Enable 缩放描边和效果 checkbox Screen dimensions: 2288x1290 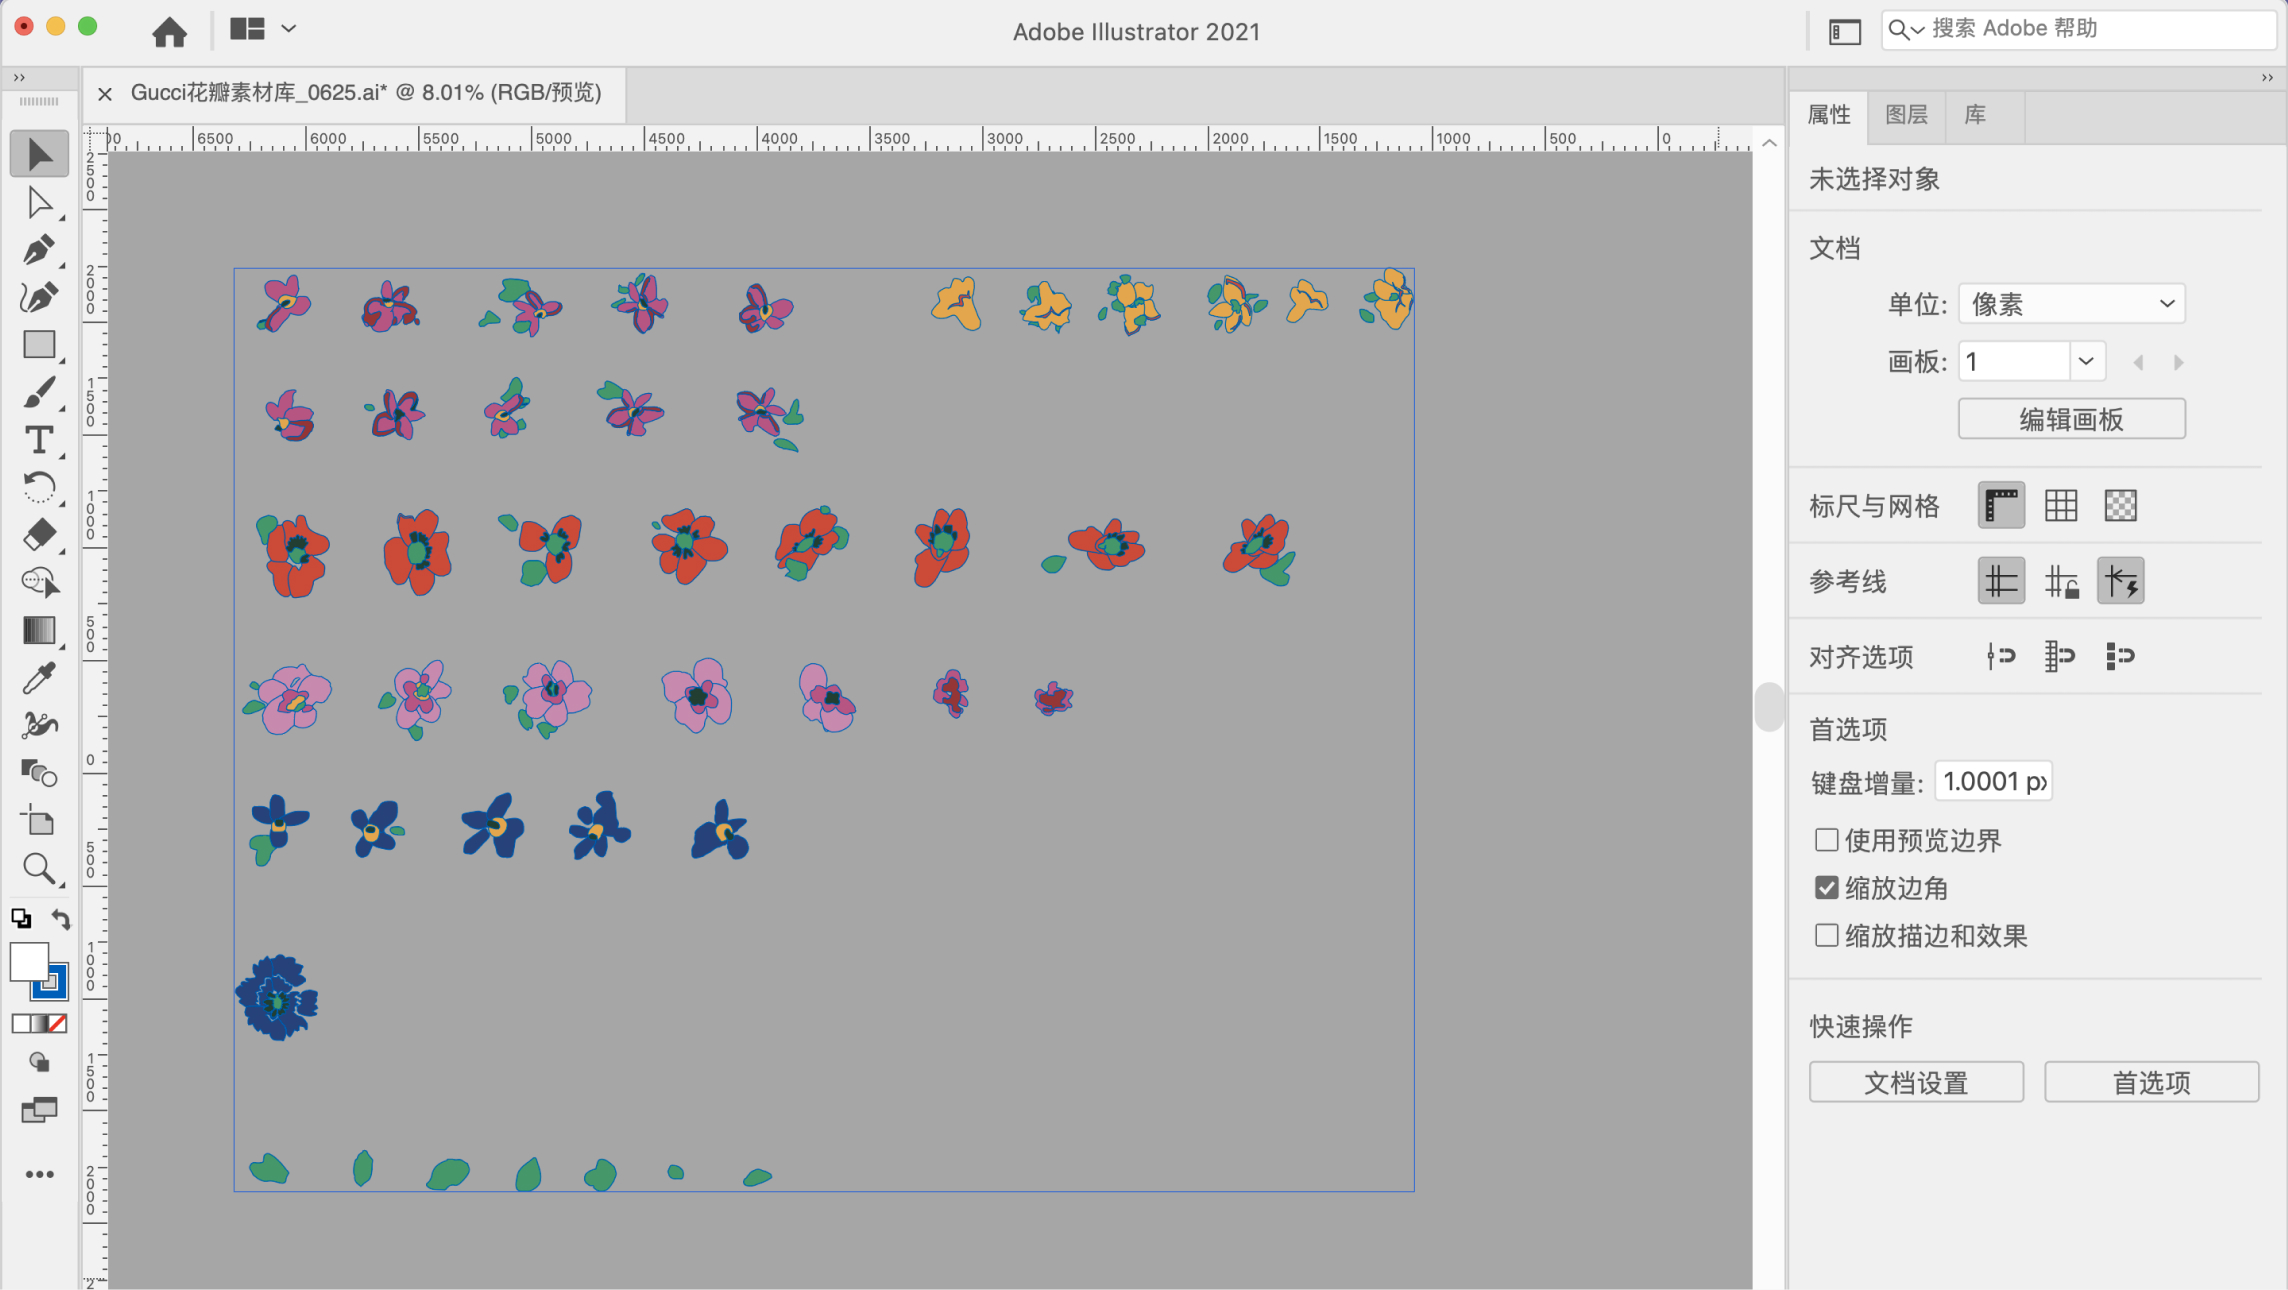[x=1826, y=935]
